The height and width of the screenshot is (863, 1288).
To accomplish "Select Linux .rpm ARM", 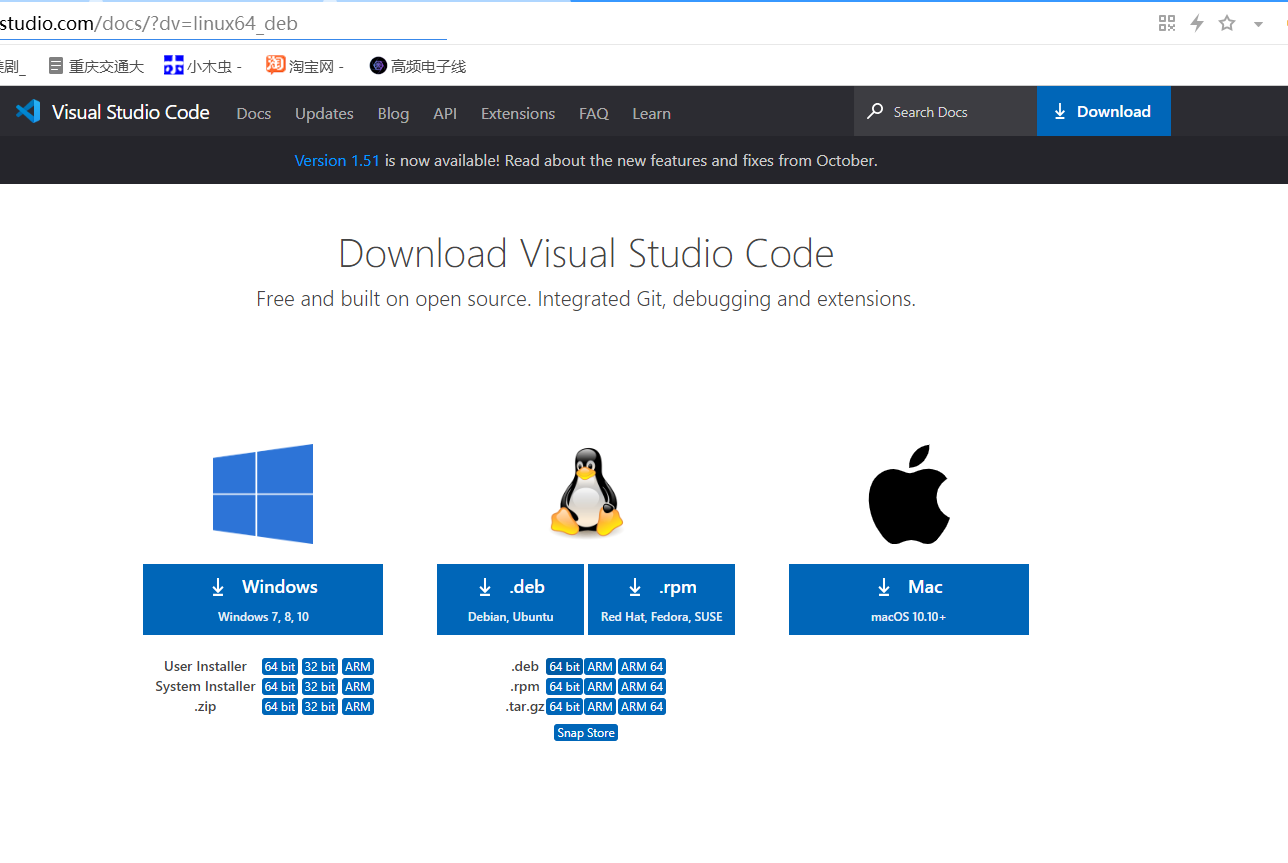I will click(x=600, y=686).
